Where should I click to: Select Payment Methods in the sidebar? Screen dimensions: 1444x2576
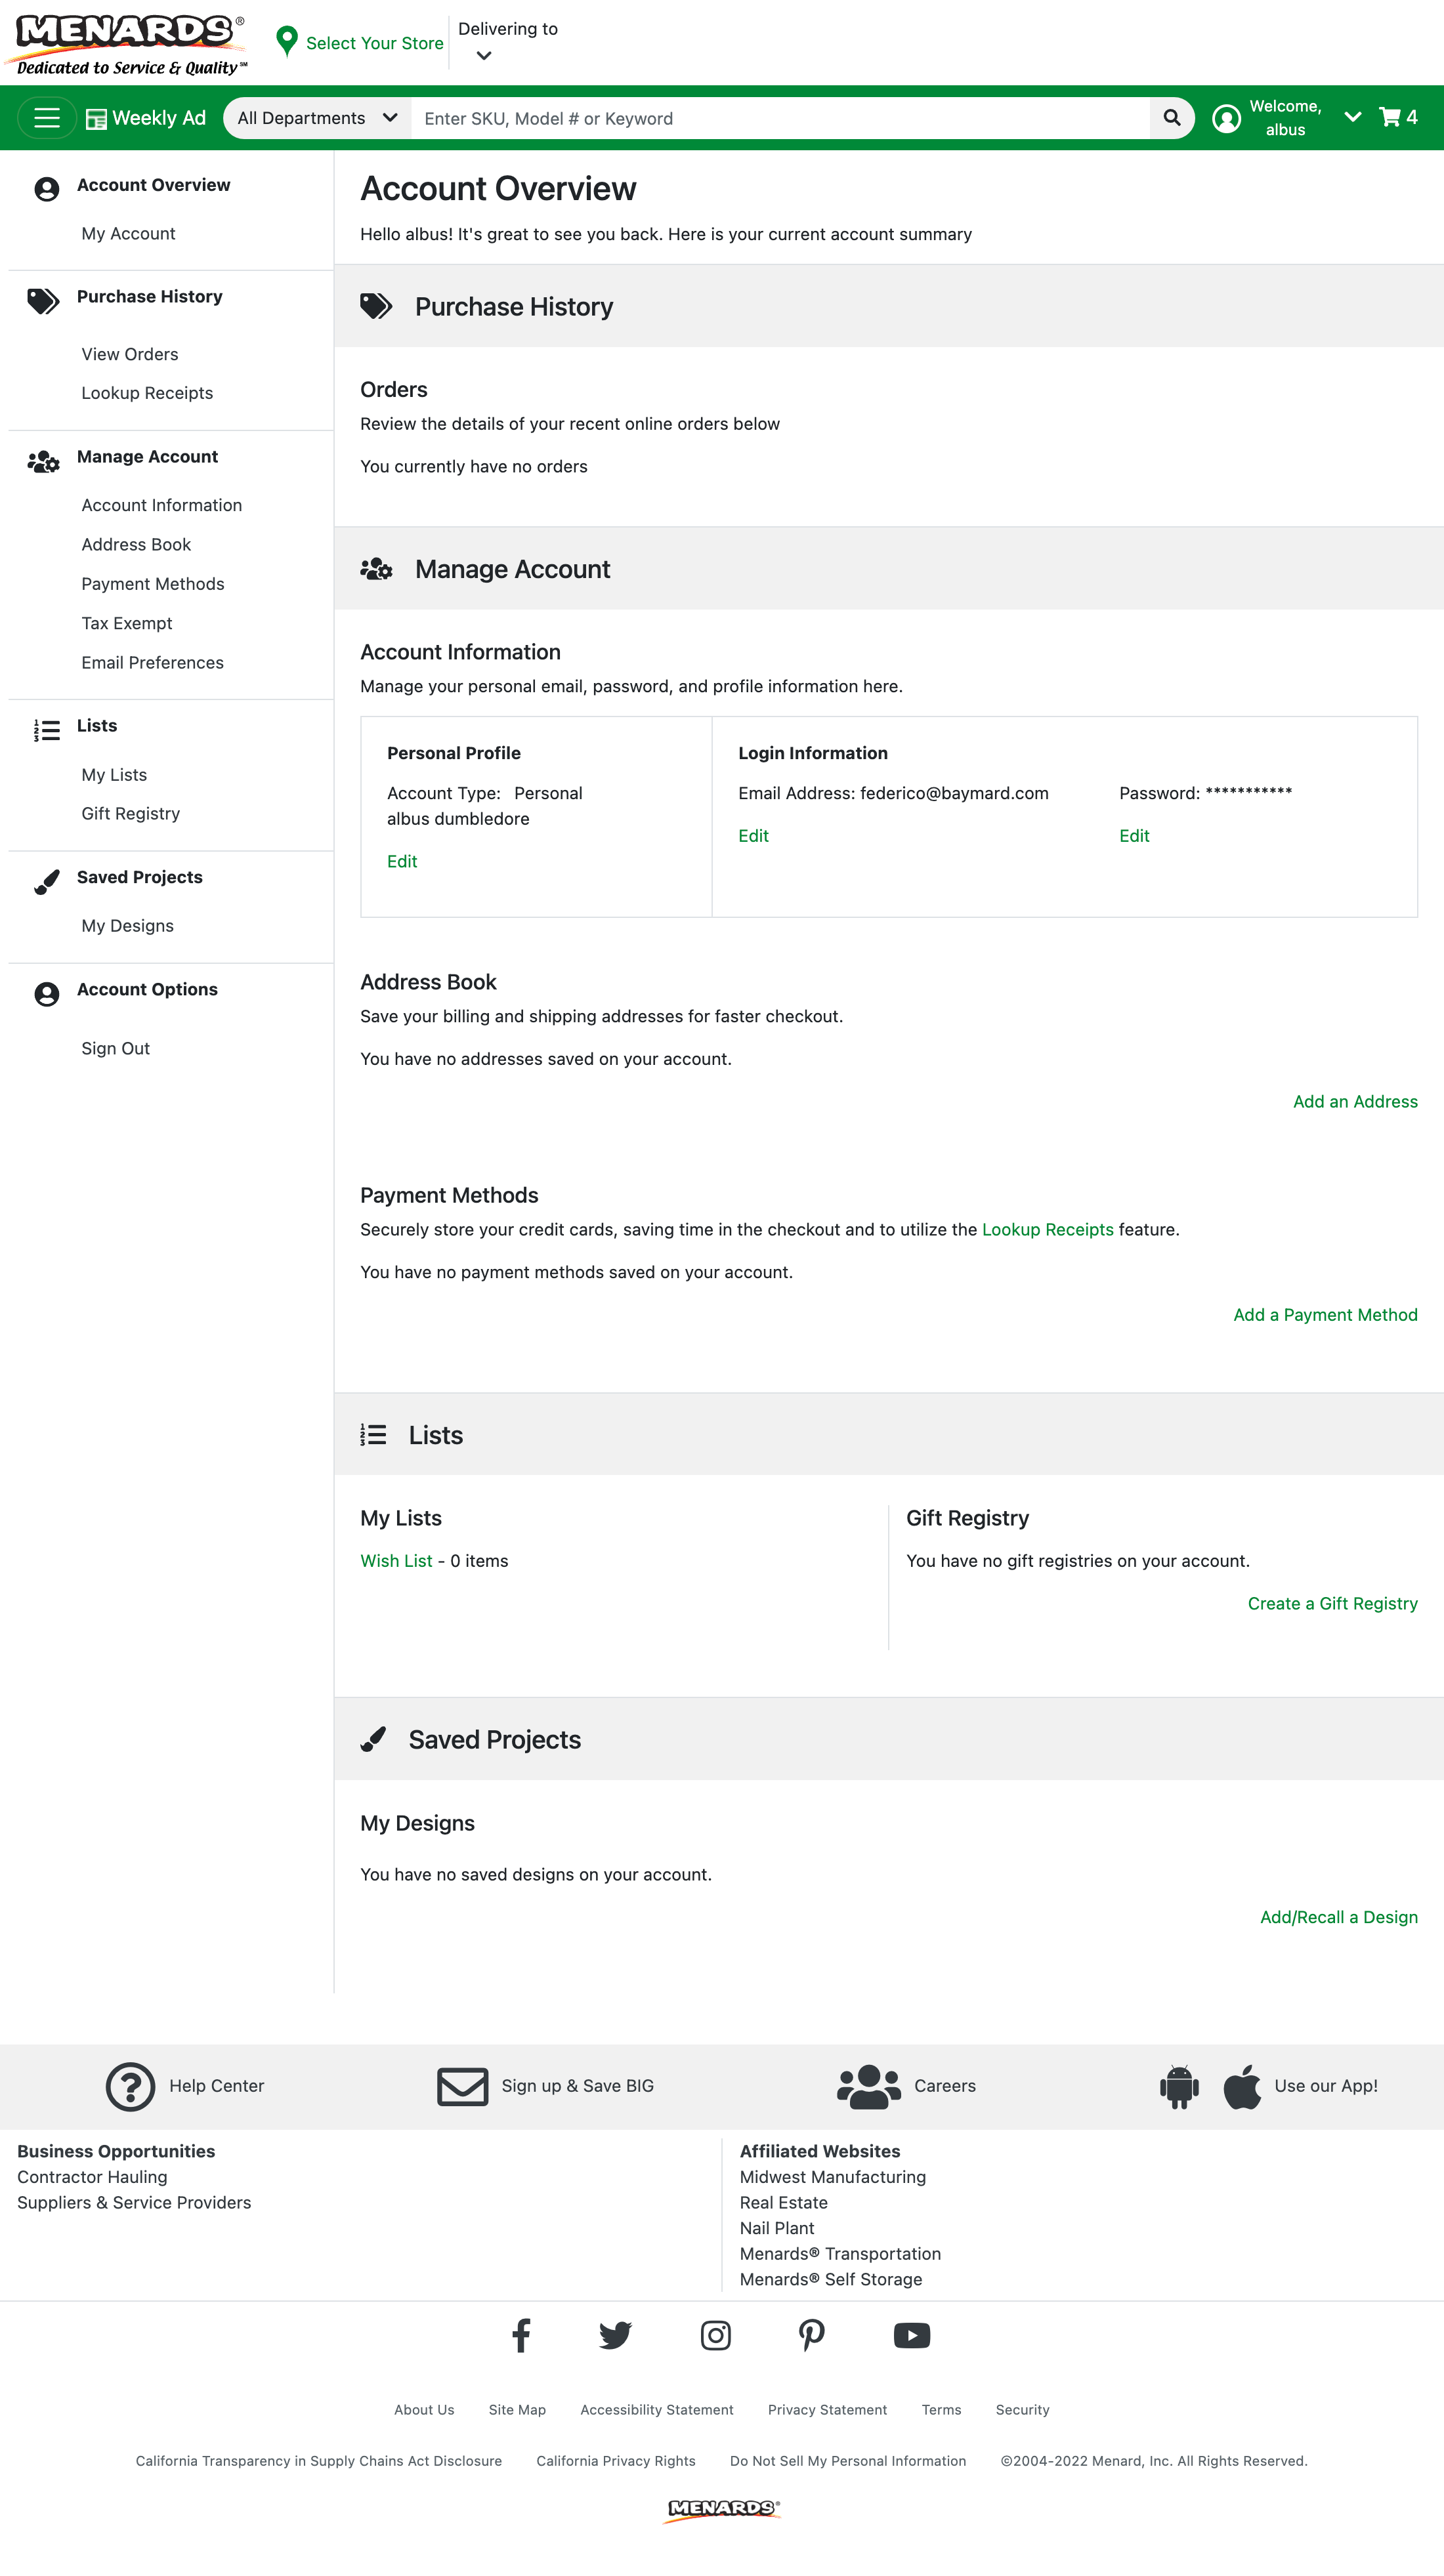tap(152, 583)
